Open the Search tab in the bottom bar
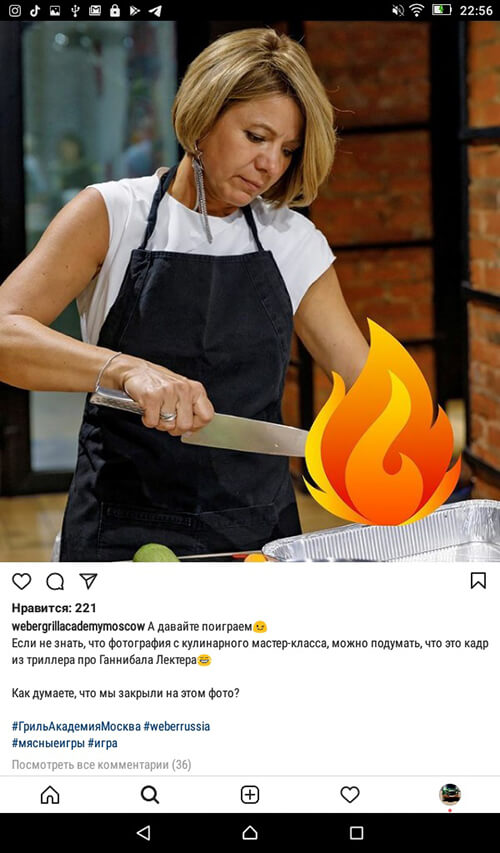Viewport: 500px width, 853px height. pyautogui.click(x=150, y=795)
